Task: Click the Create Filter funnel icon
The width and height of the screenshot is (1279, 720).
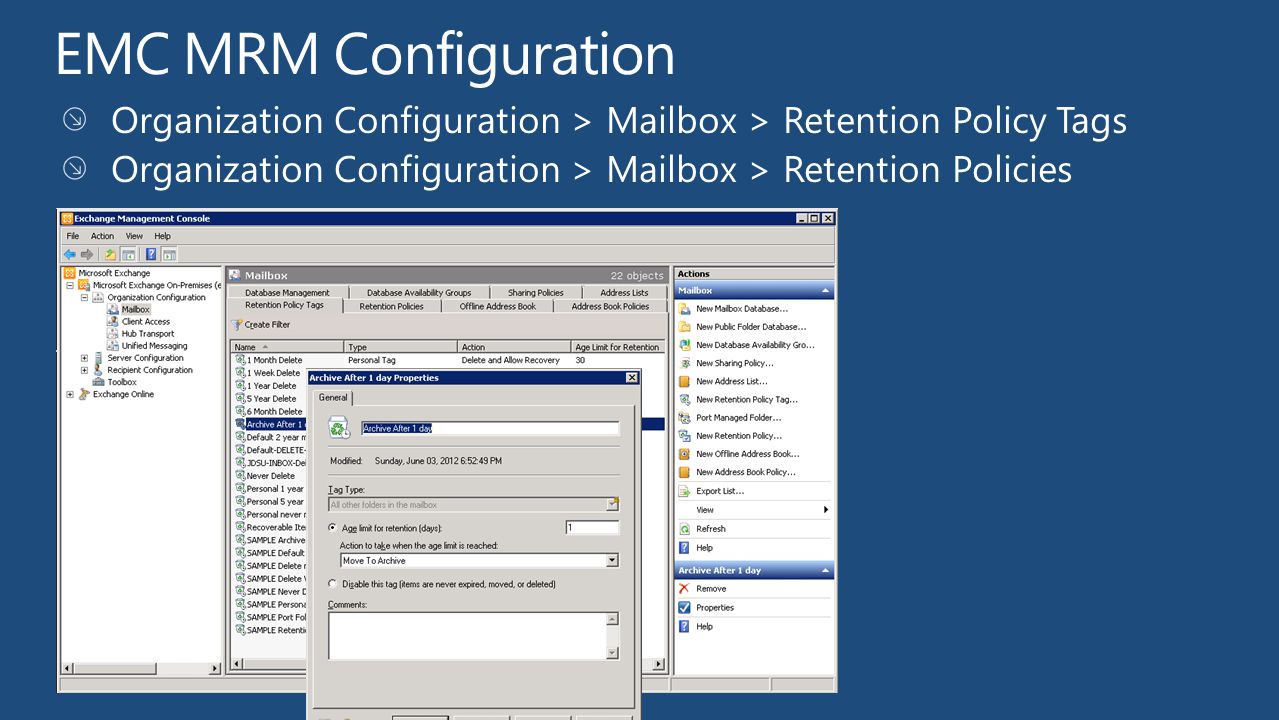Action: (x=237, y=325)
